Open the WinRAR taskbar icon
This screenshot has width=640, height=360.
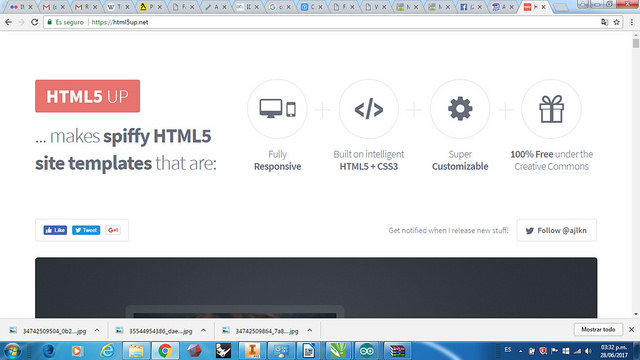pos(396,351)
